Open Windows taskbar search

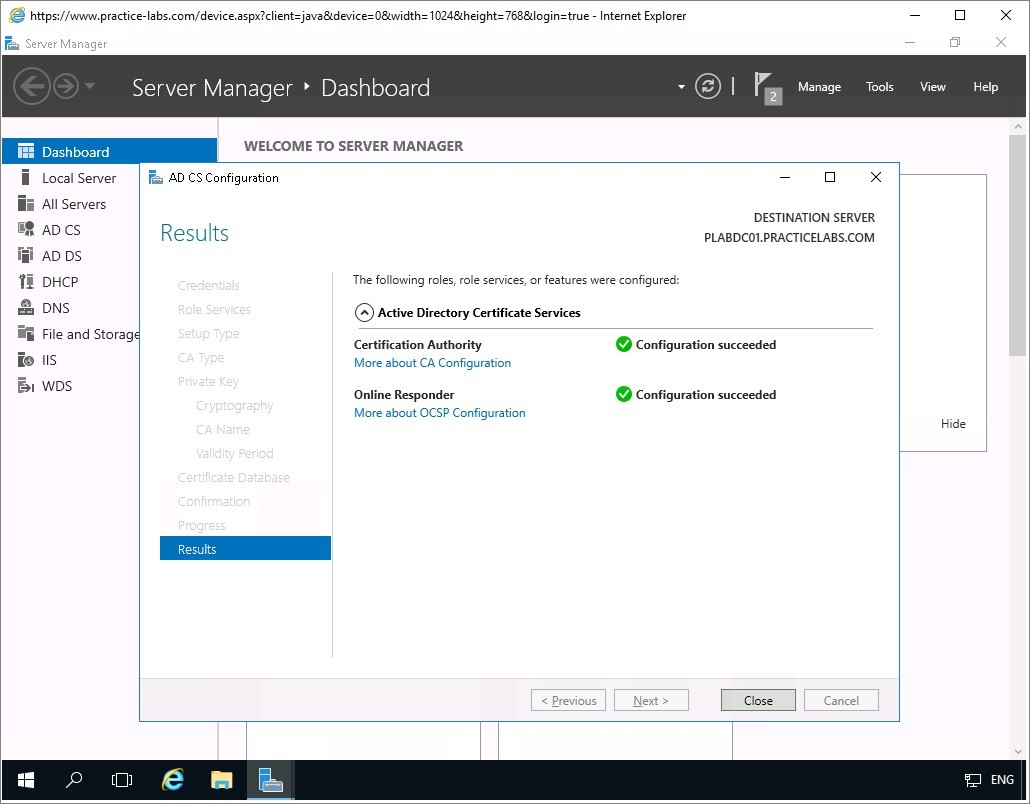point(74,780)
